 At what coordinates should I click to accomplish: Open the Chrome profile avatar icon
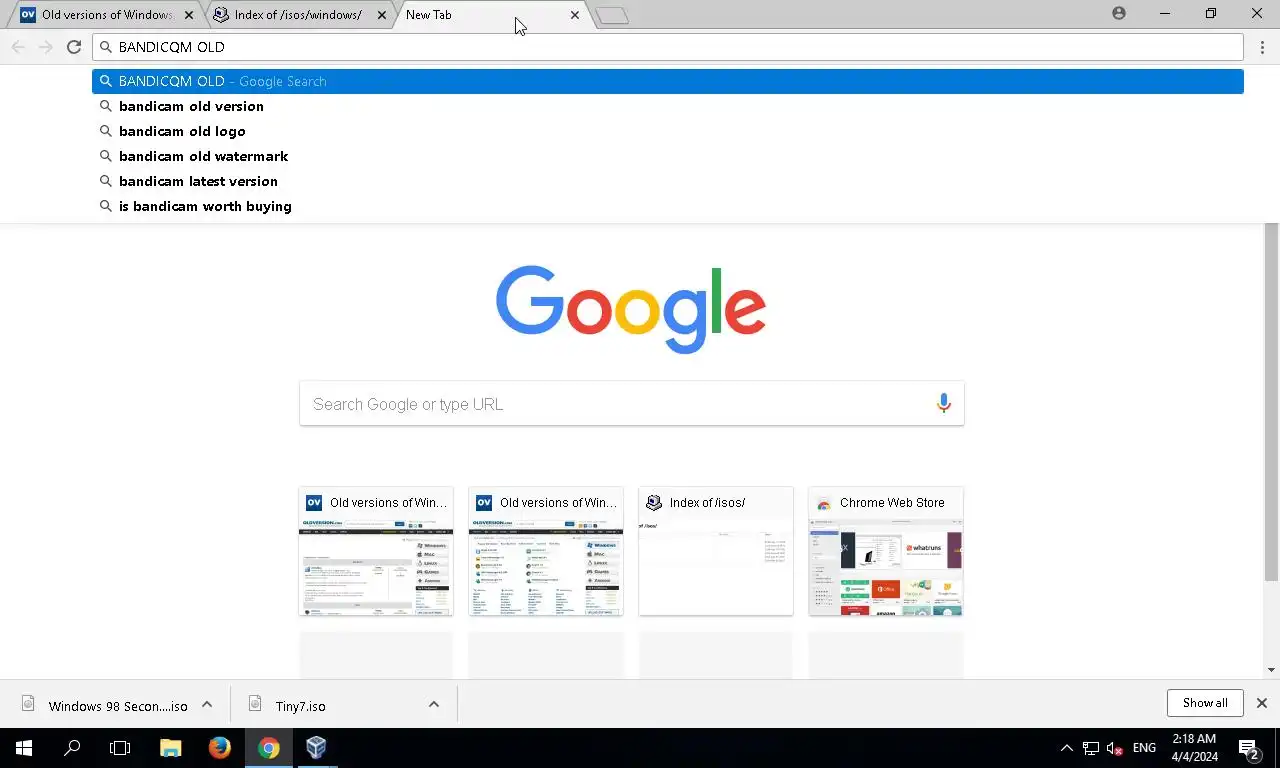(x=1118, y=14)
